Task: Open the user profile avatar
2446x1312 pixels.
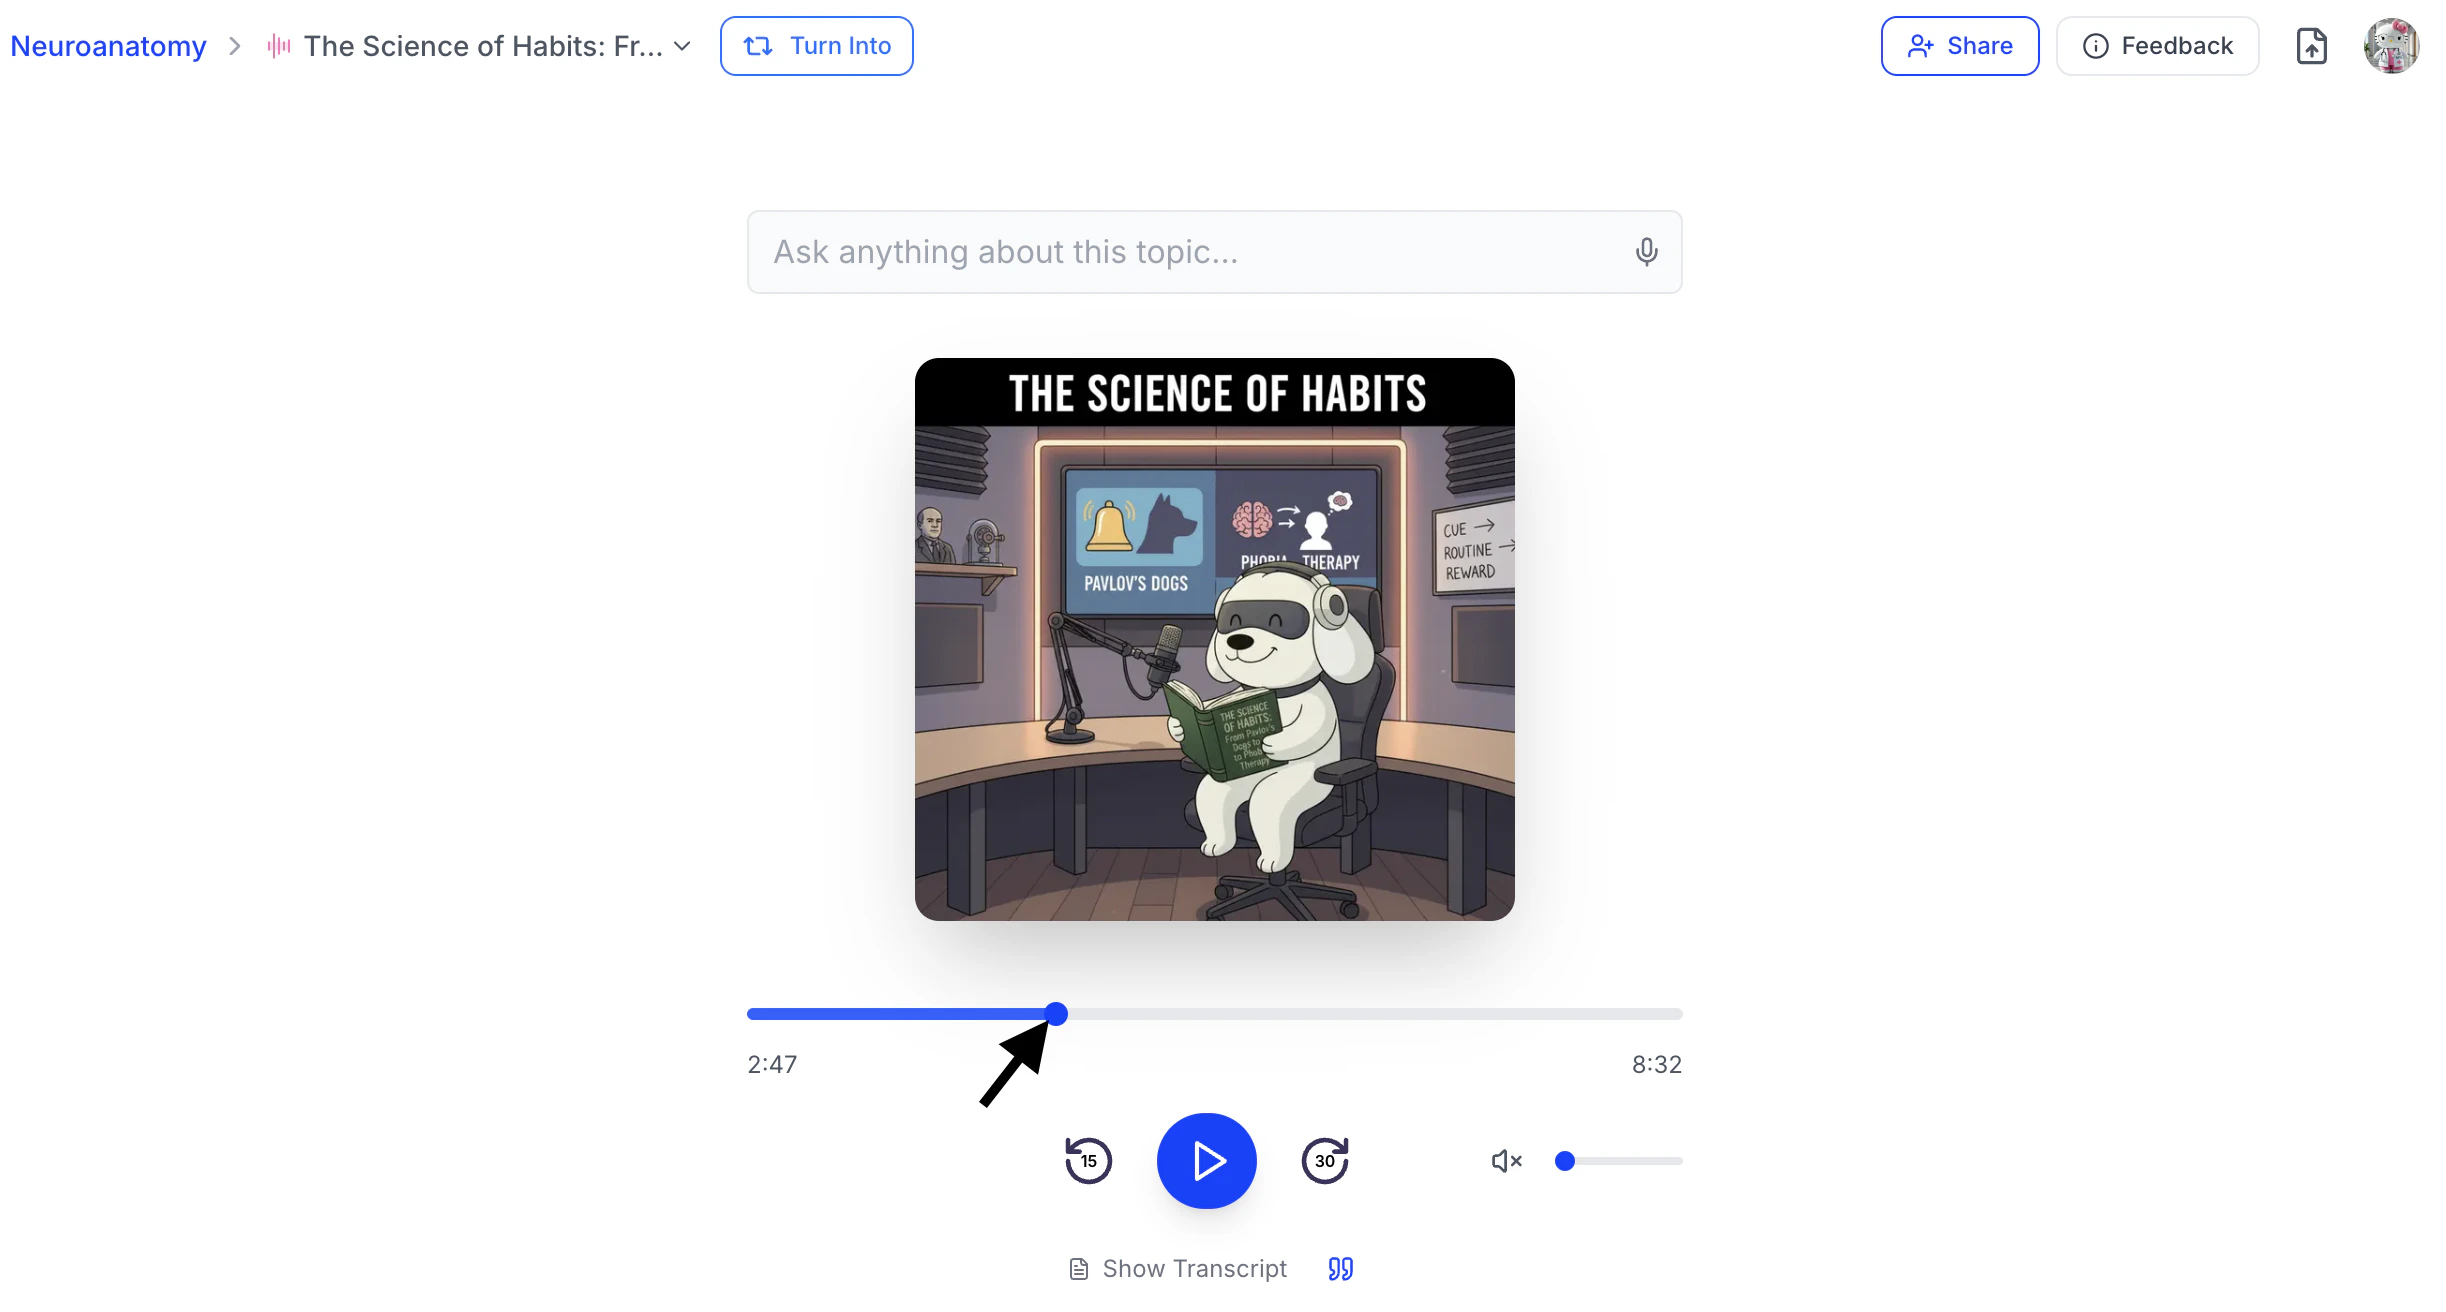Action: (2391, 46)
